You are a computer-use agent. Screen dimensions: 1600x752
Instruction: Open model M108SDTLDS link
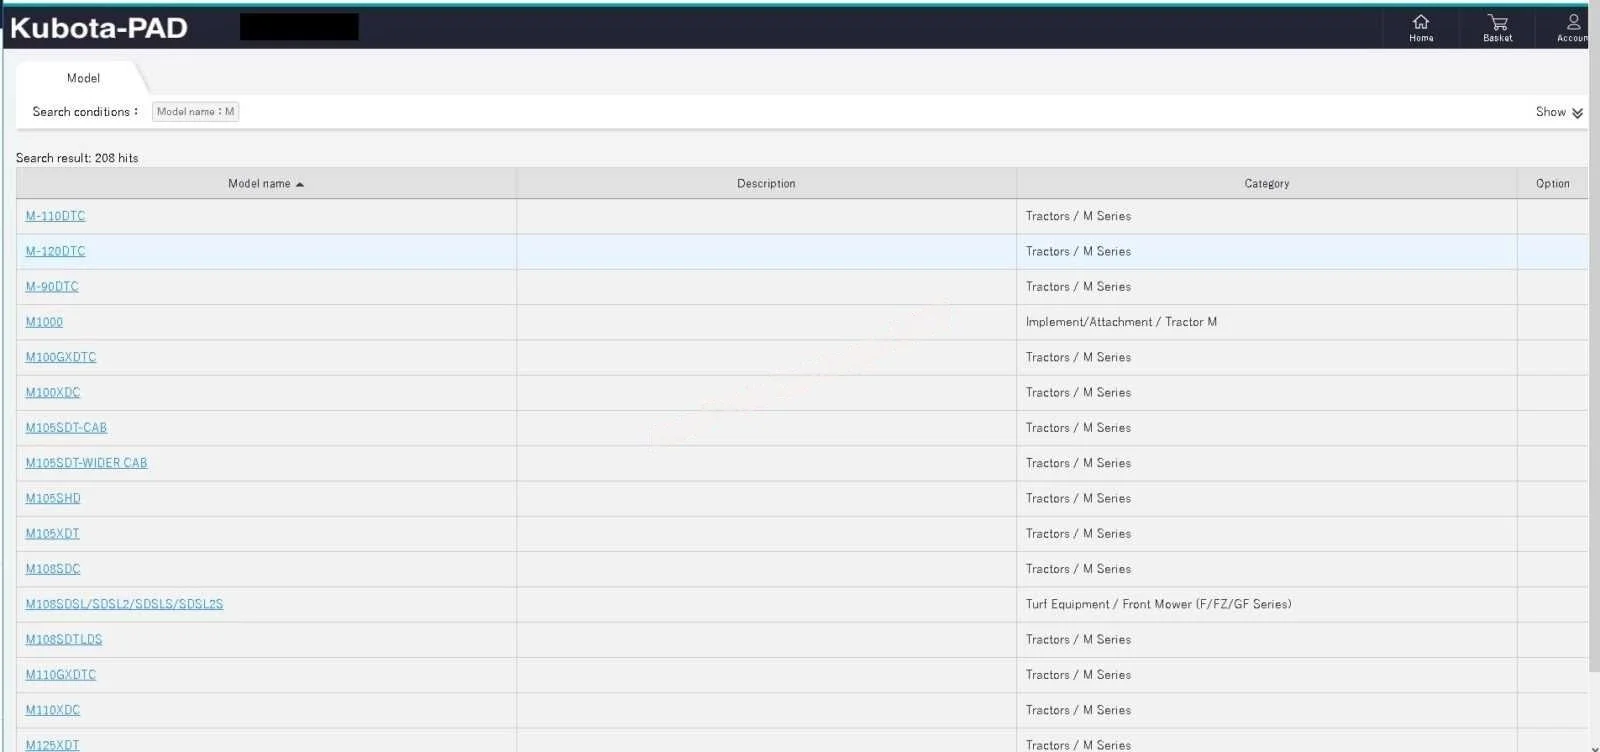click(x=64, y=639)
